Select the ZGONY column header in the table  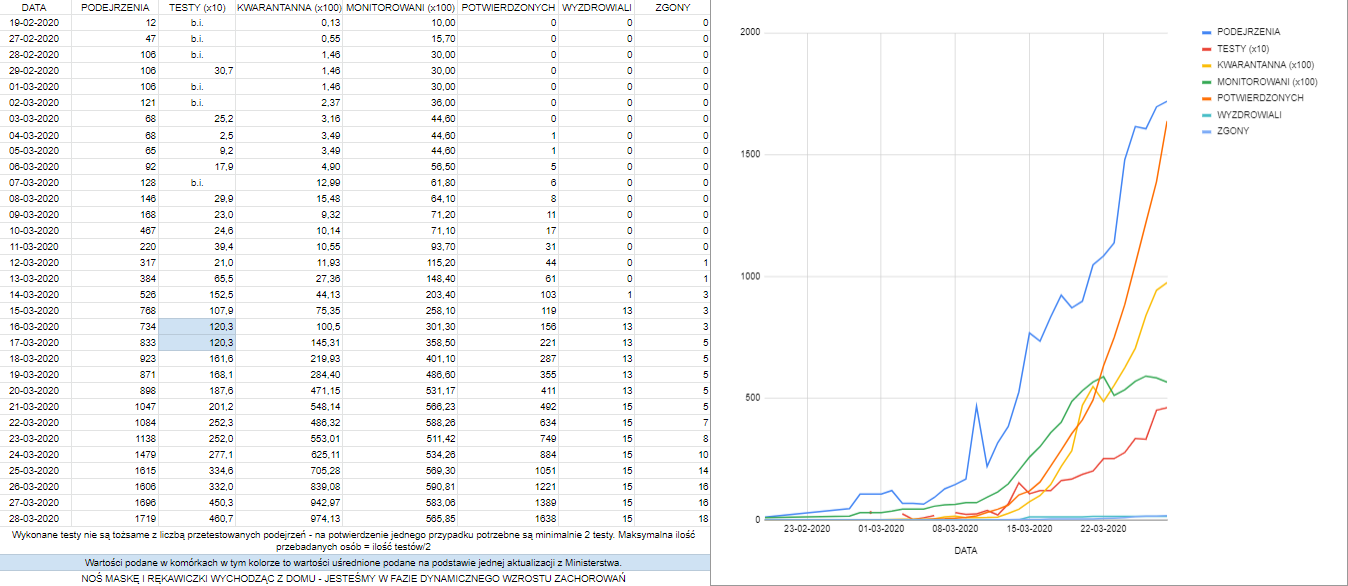[672, 7]
